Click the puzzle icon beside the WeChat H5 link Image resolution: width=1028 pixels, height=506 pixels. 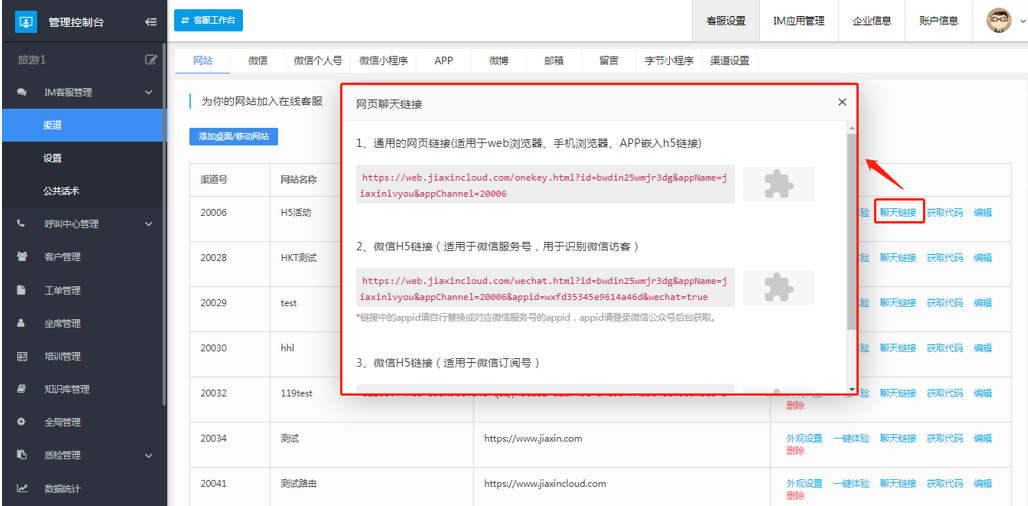[x=778, y=287]
